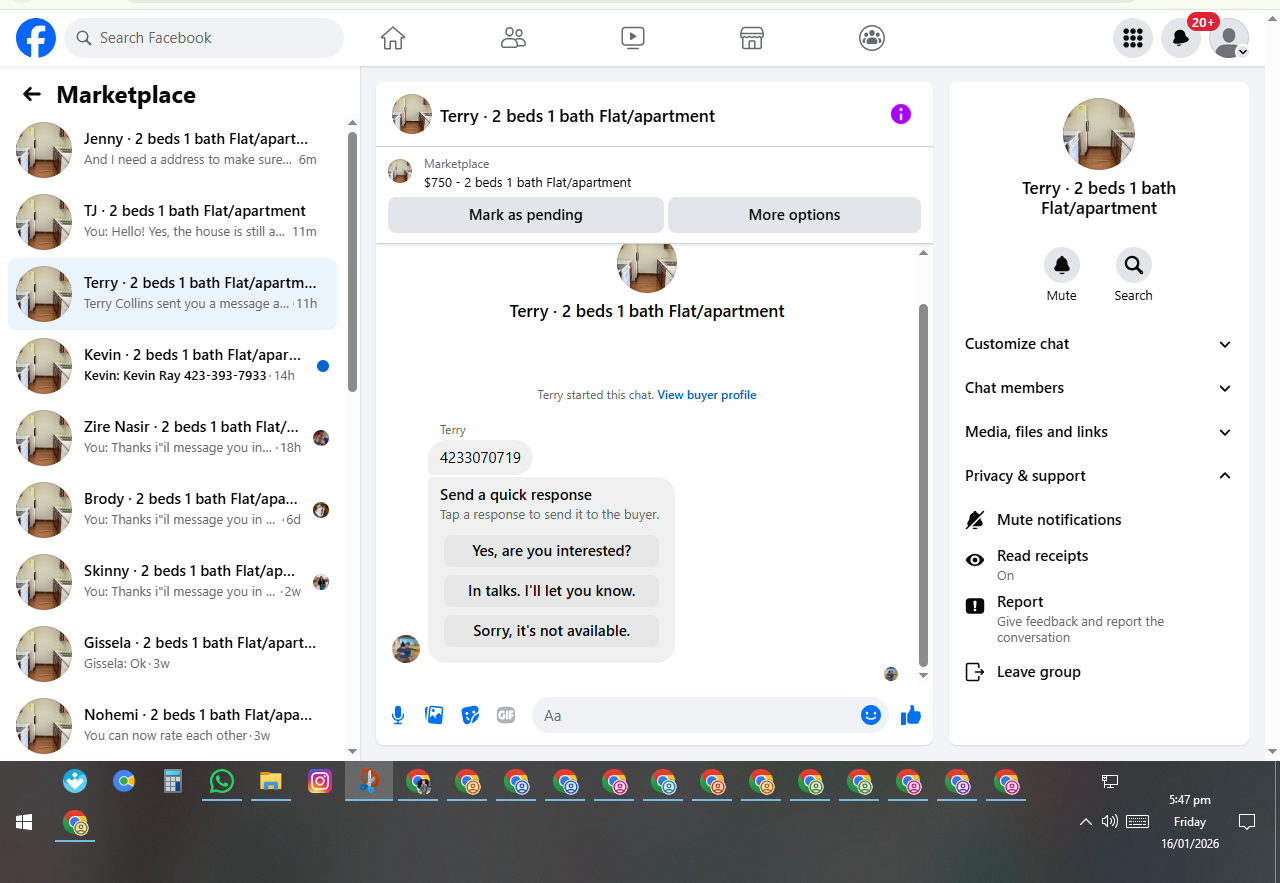Open the TJ conversation
1280x883 pixels.
pyautogui.click(x=173, y=222)
